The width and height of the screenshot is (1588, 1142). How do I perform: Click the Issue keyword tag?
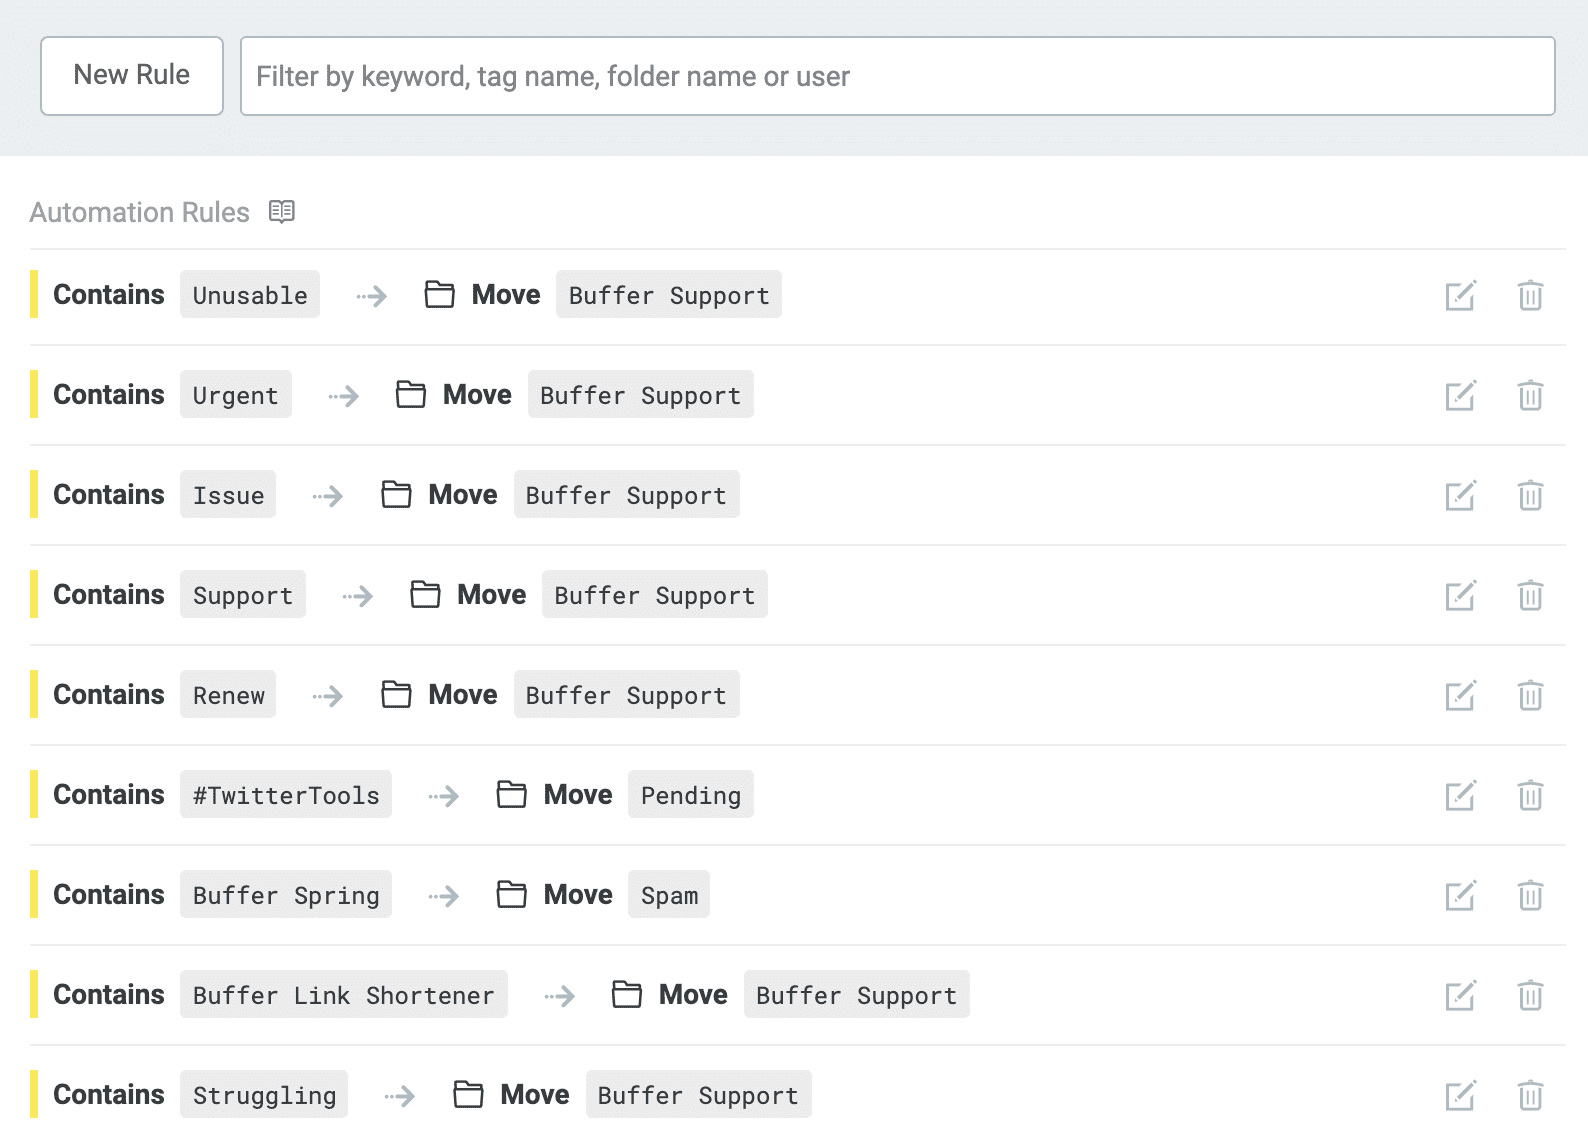tap(228, 494)
